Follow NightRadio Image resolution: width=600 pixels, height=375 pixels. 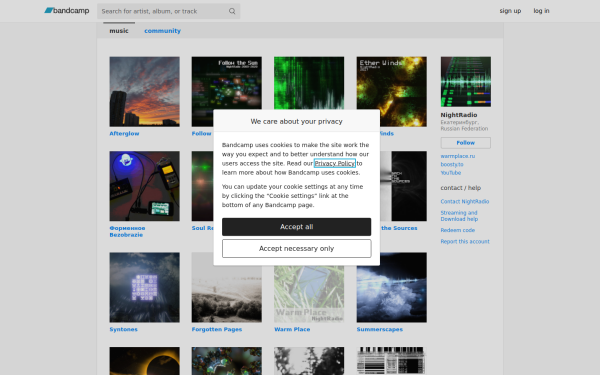pos(466,143)
